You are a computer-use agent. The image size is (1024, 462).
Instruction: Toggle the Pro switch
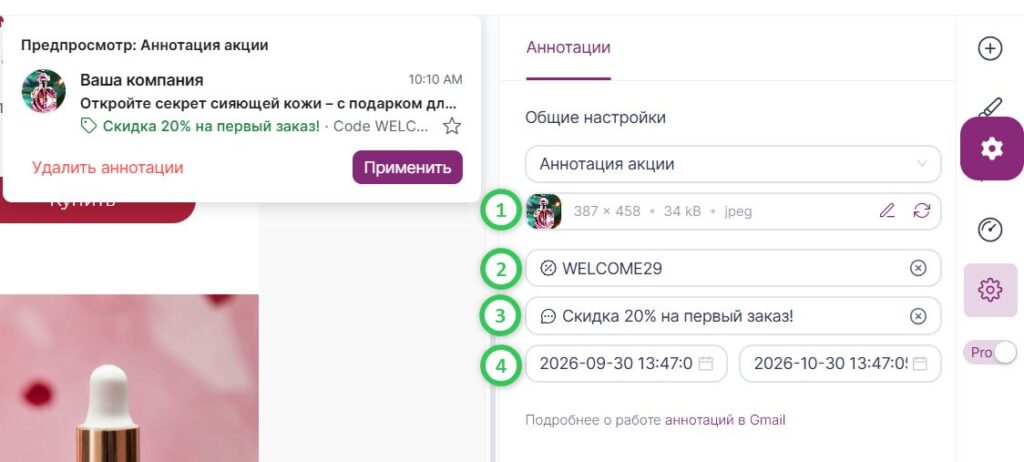(990, 352)
